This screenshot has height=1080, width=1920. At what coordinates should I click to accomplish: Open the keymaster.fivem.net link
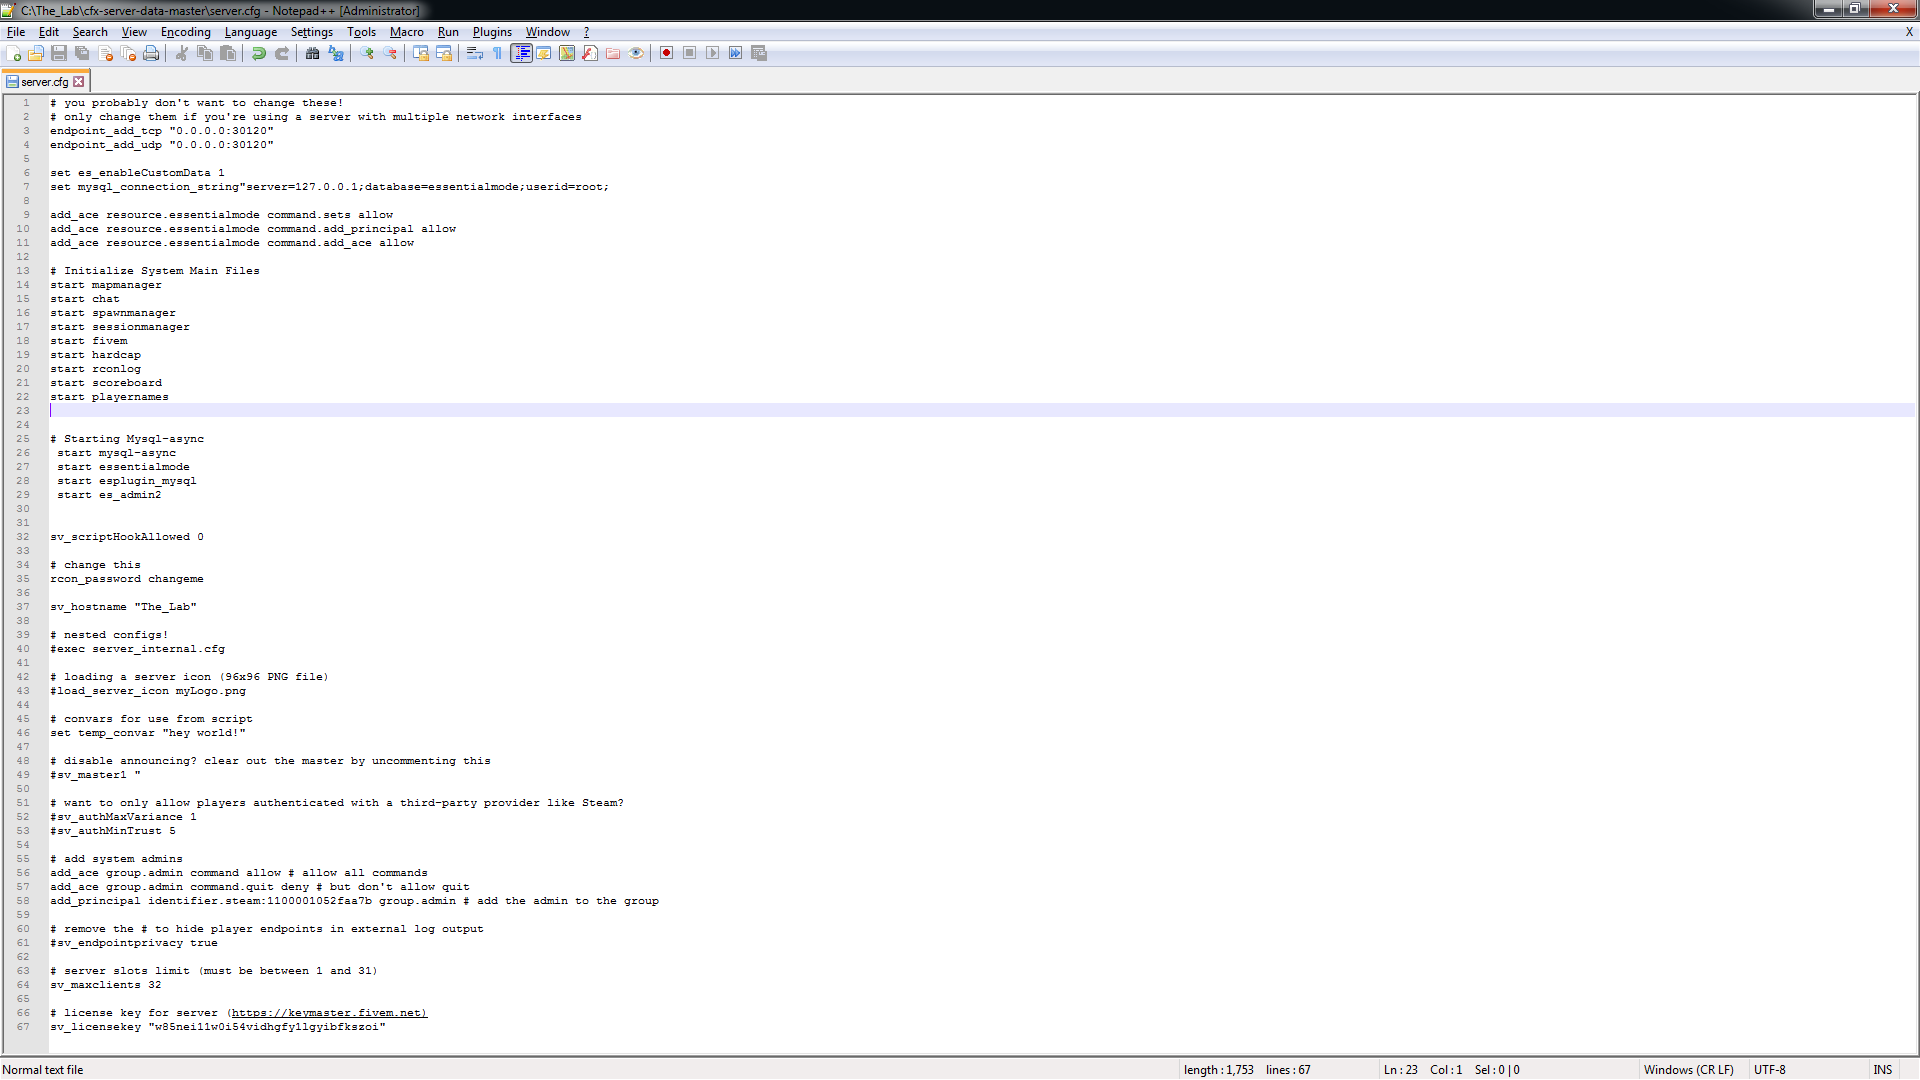pos(328,1013)
